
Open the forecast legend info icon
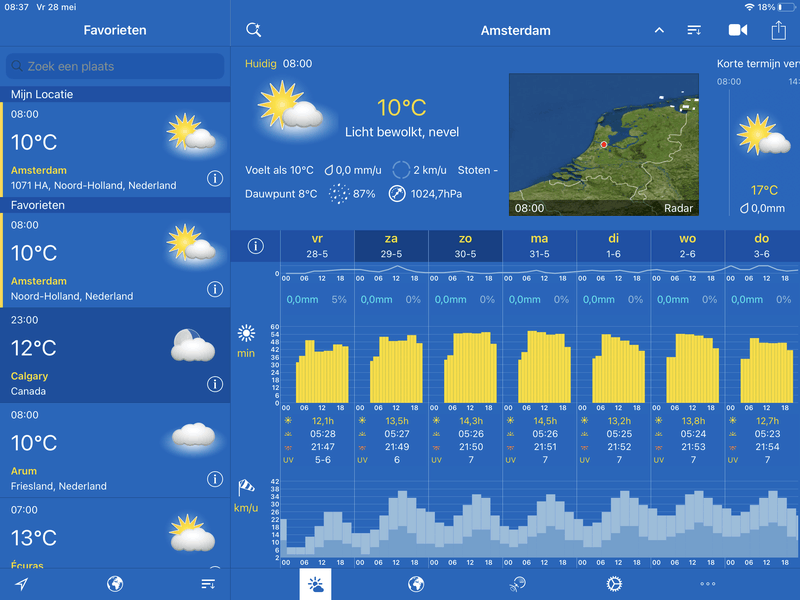[256, 246]
